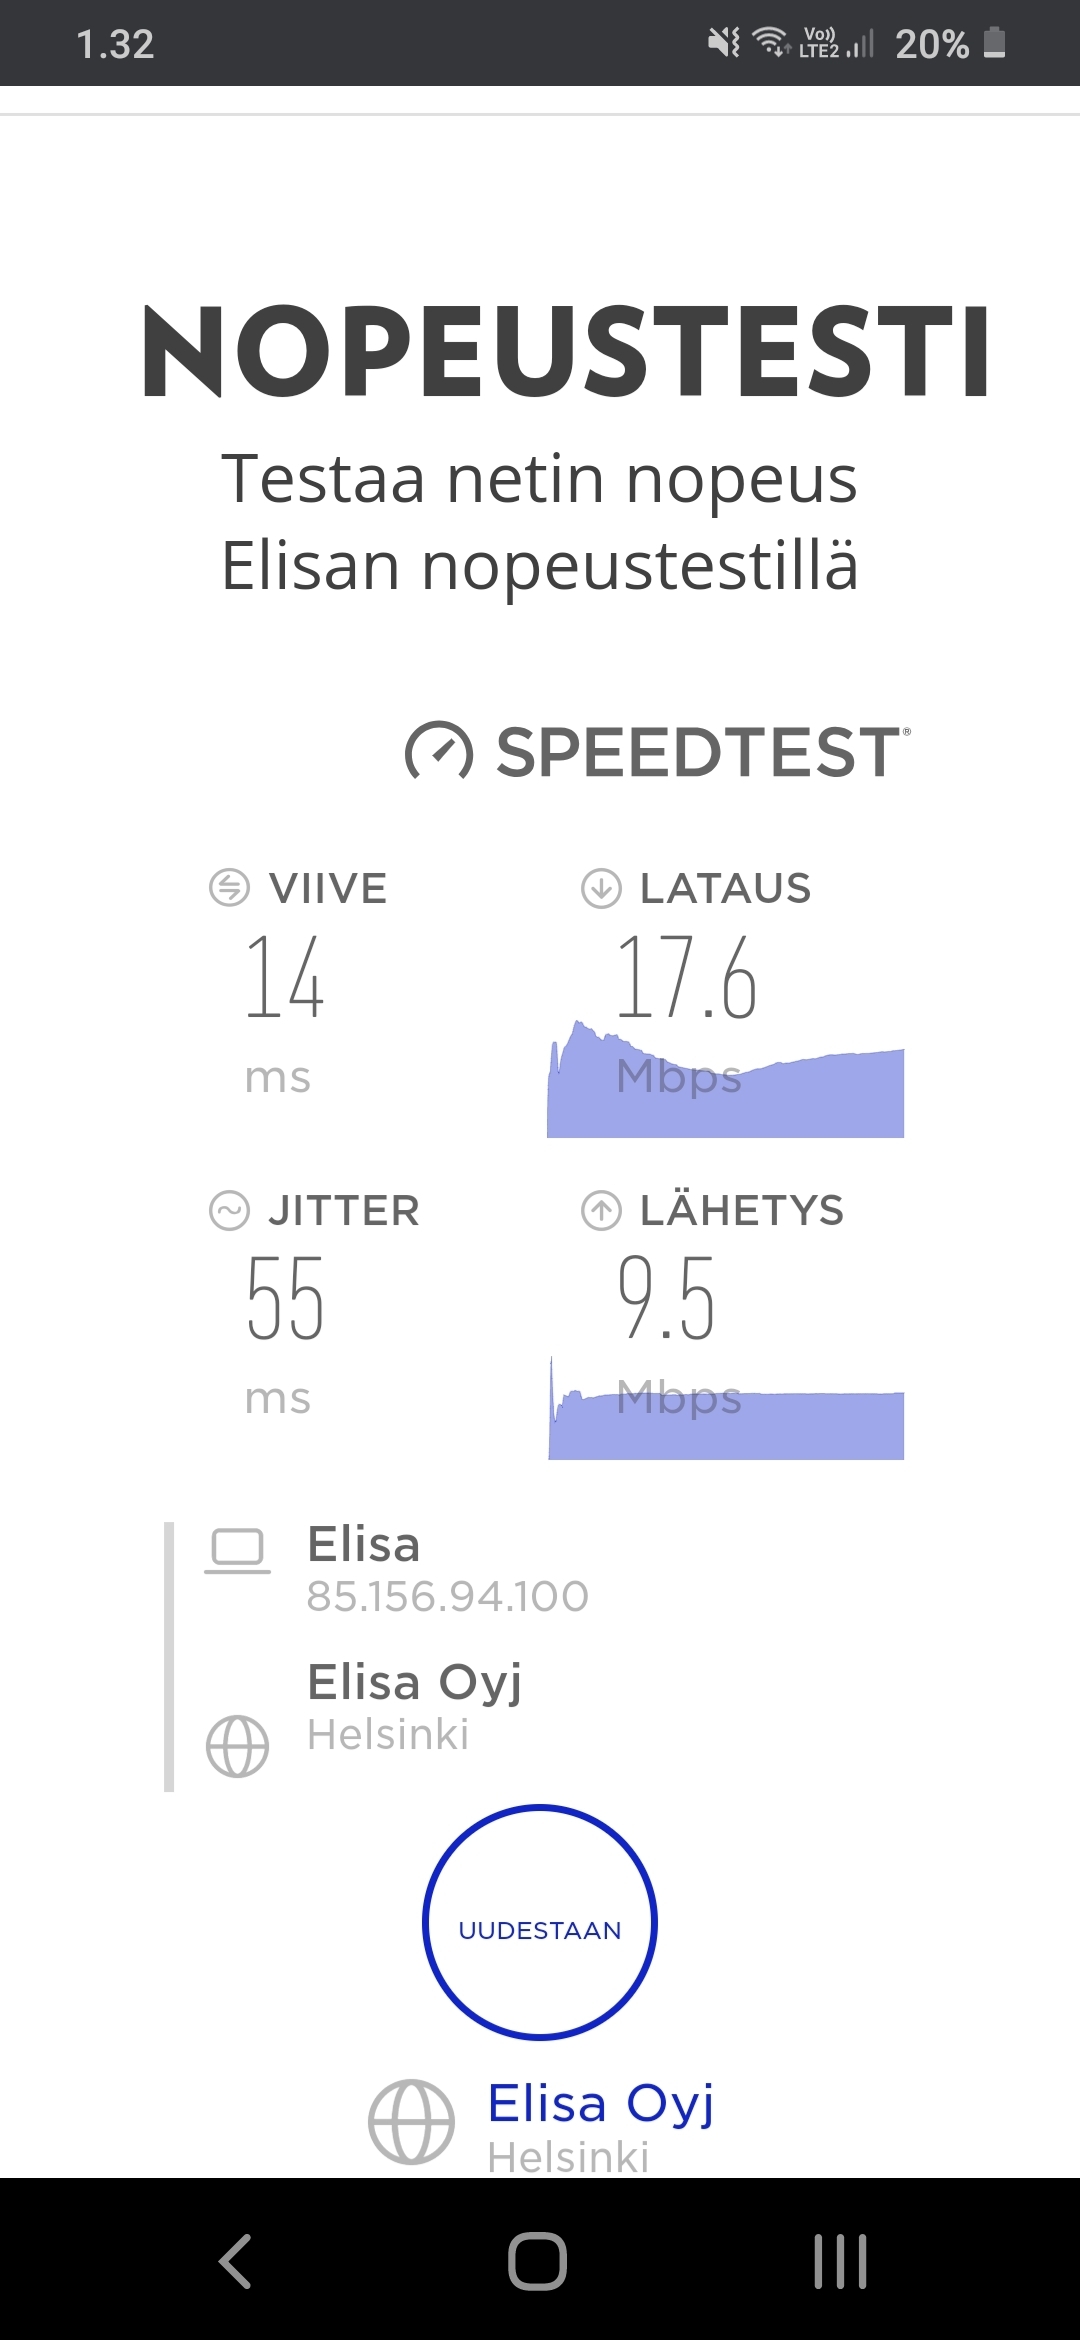The image size is (1080, 2340).
Task: Tap the LATAUS download arrow icon
Action: 601,888
